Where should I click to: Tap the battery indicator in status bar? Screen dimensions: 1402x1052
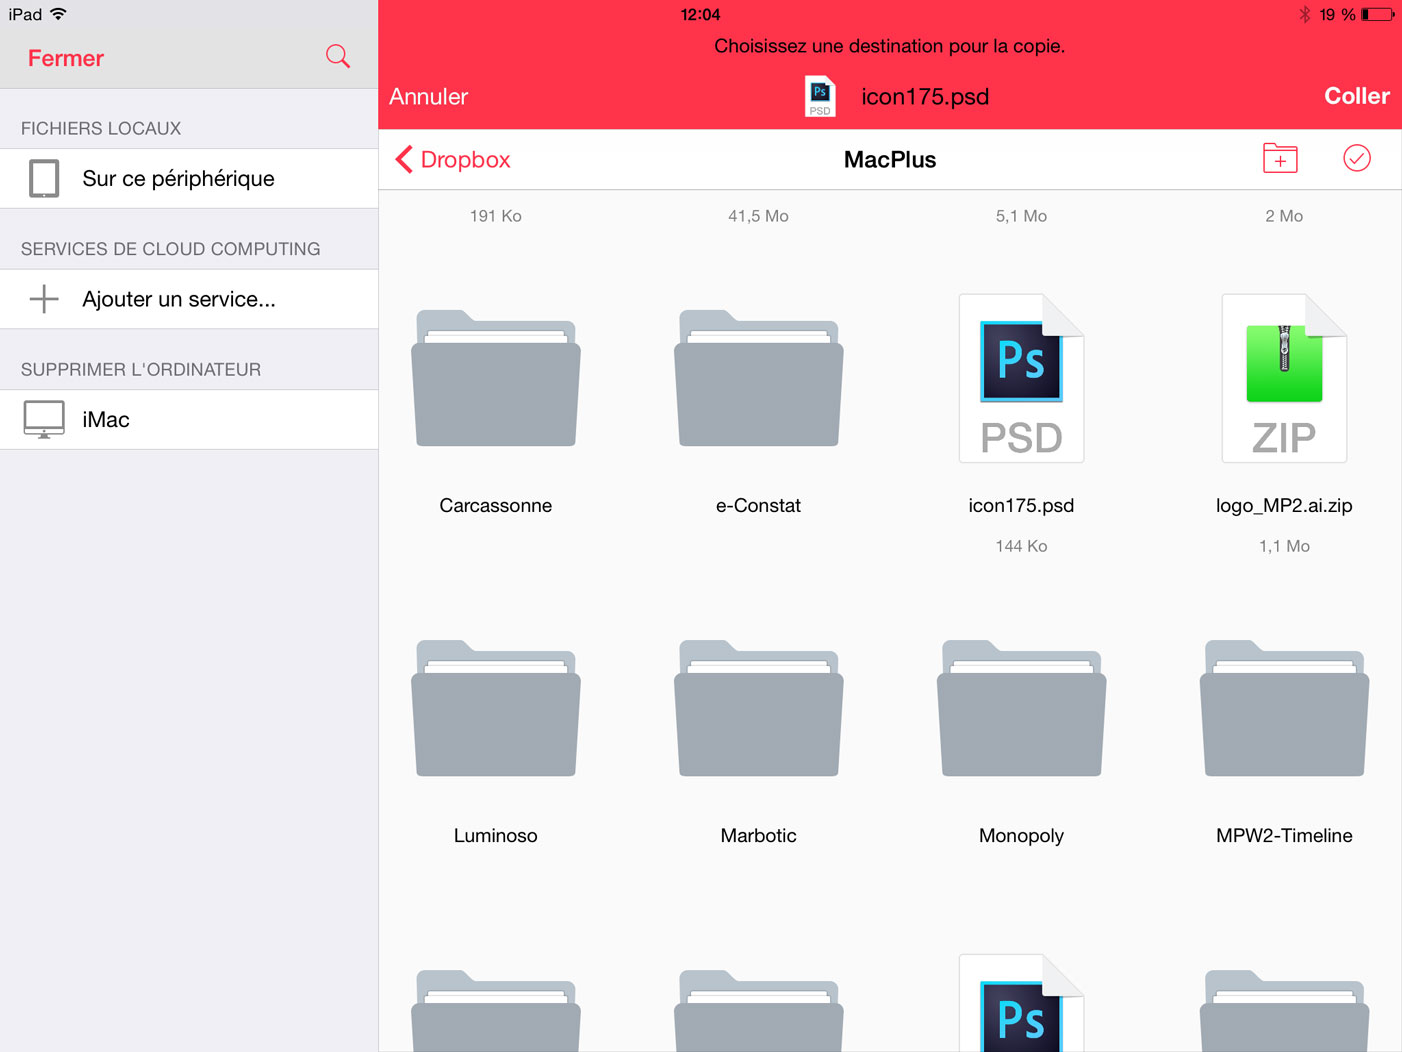[x=1377, y=14]
